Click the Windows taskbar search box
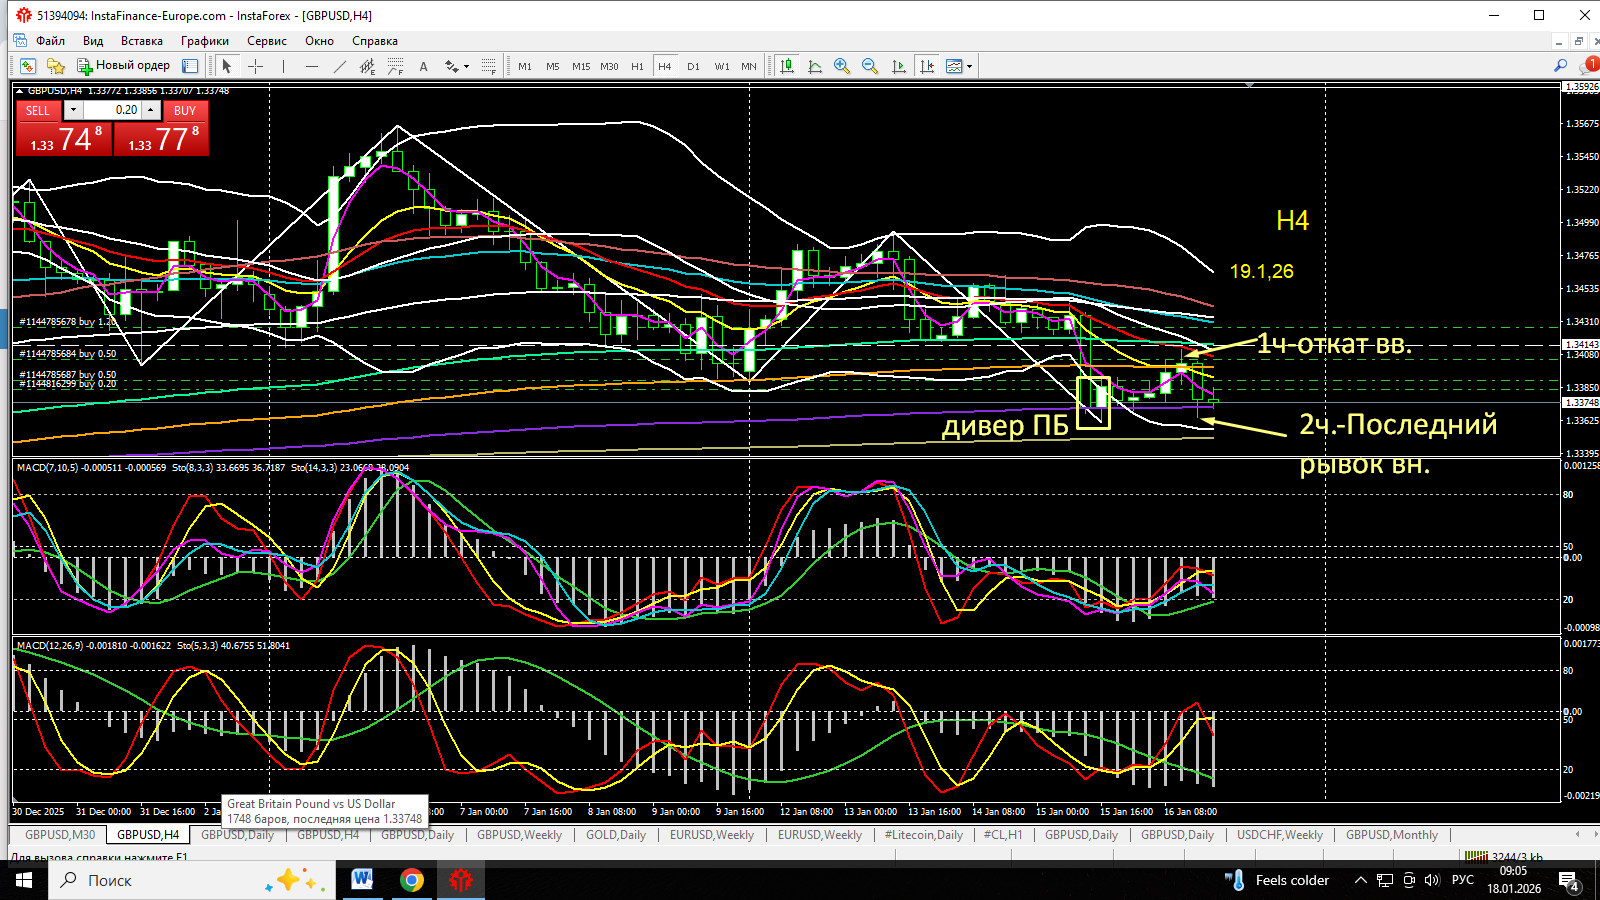 click(x=190, y=880)
